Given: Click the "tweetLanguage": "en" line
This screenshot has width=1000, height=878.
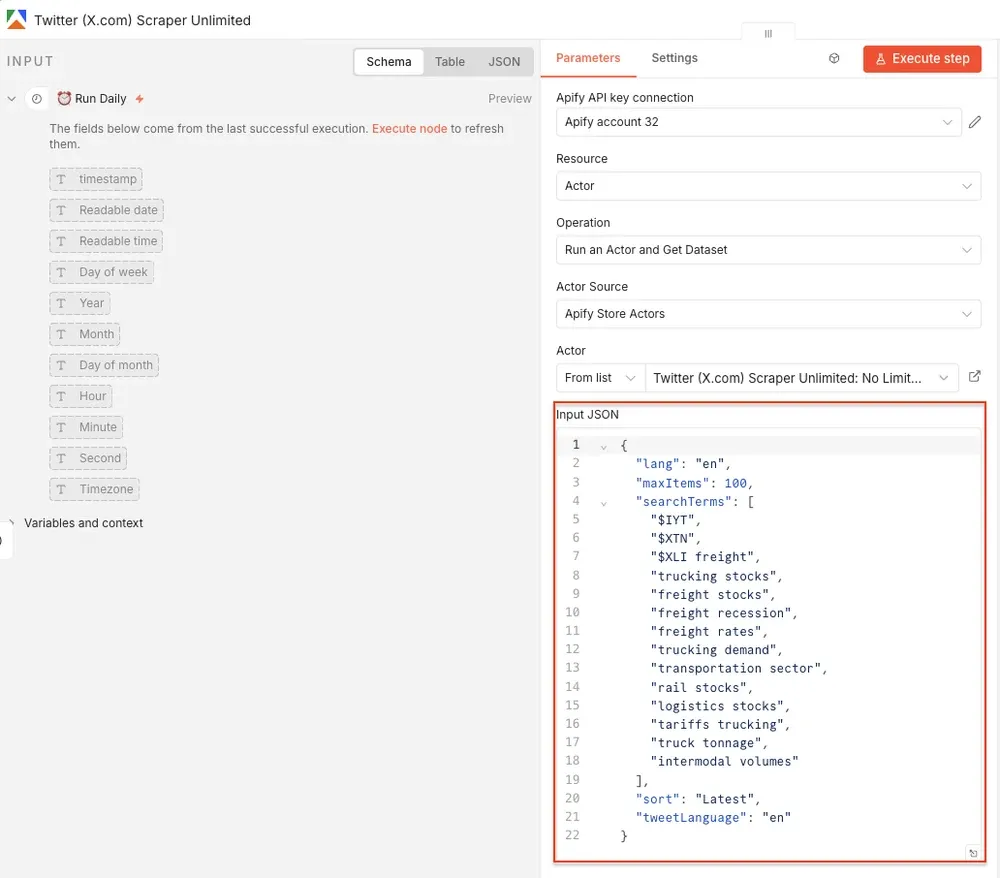Looking at the screenshot, I should click(x=712, y=817).
